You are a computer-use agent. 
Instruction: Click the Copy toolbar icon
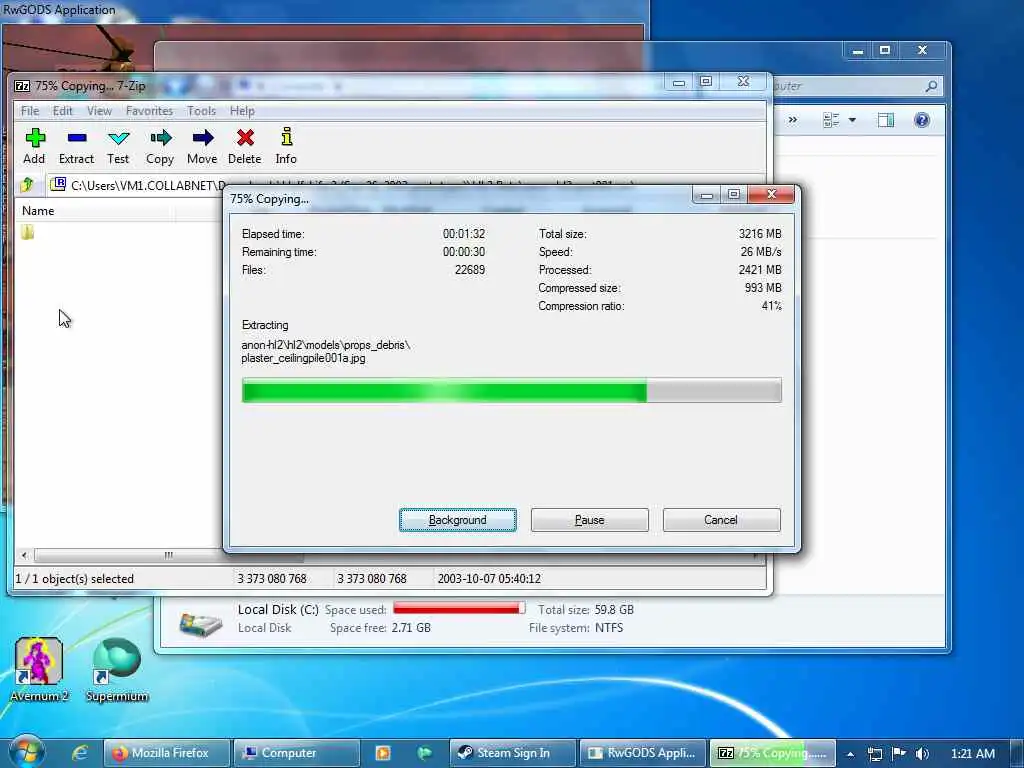(160, 138)
